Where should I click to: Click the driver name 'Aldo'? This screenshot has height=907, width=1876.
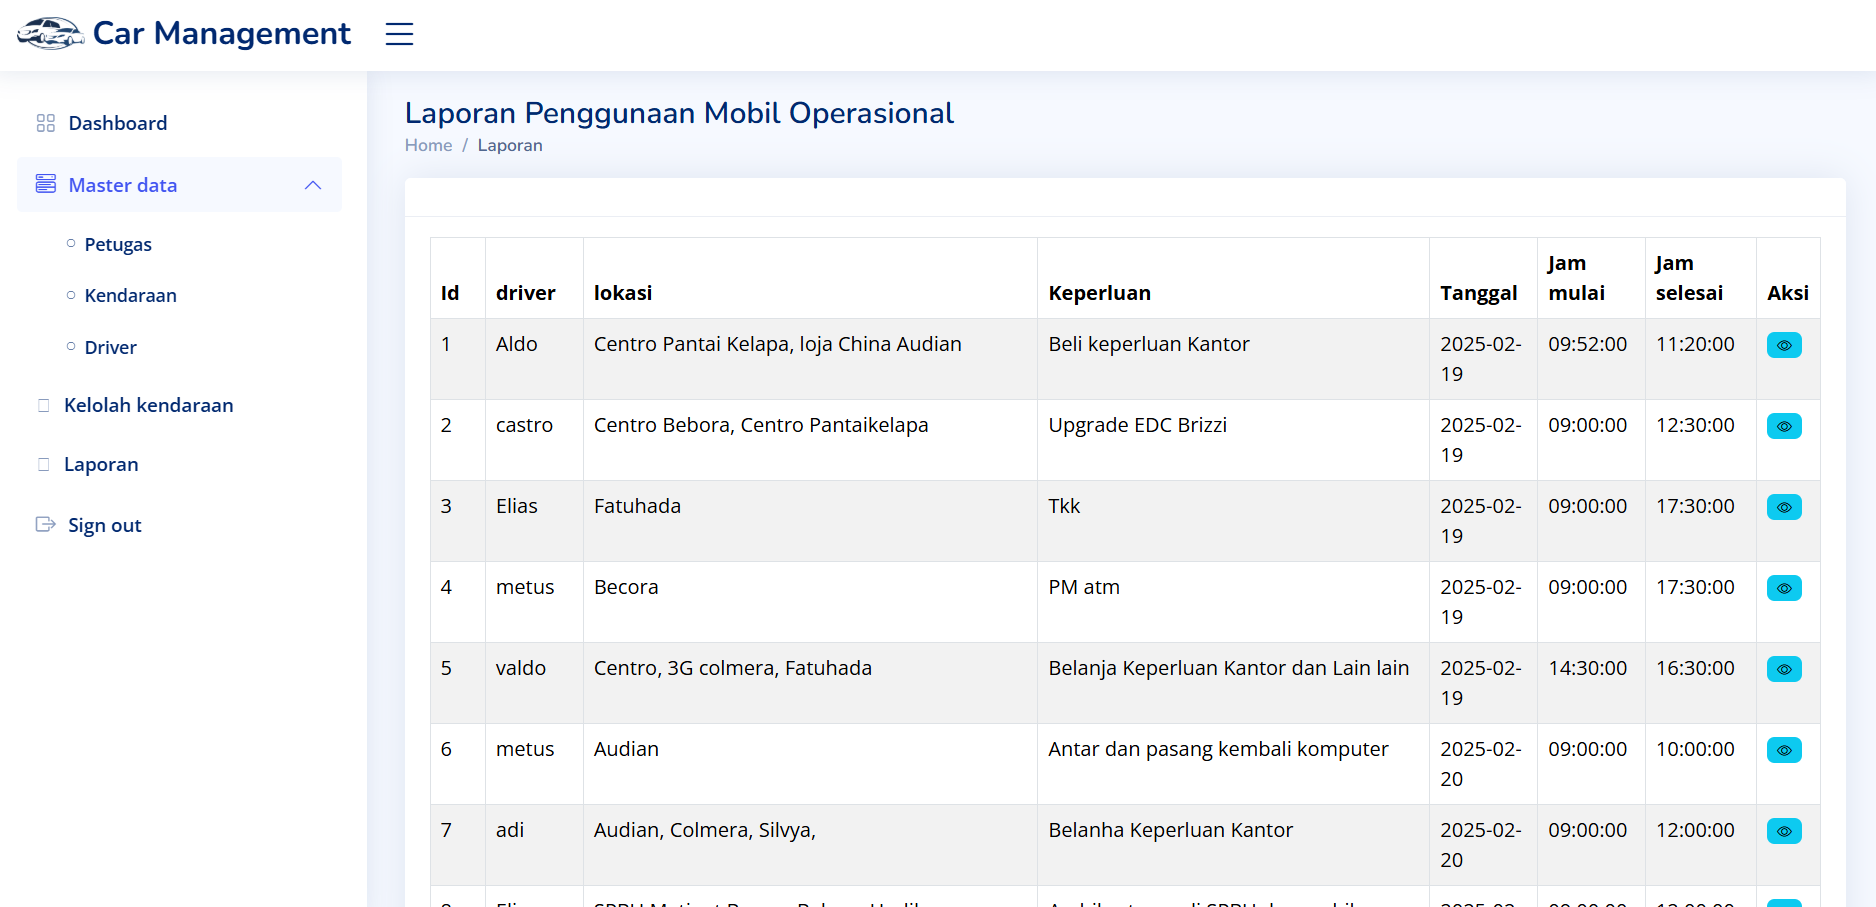(x=516, y=344)
